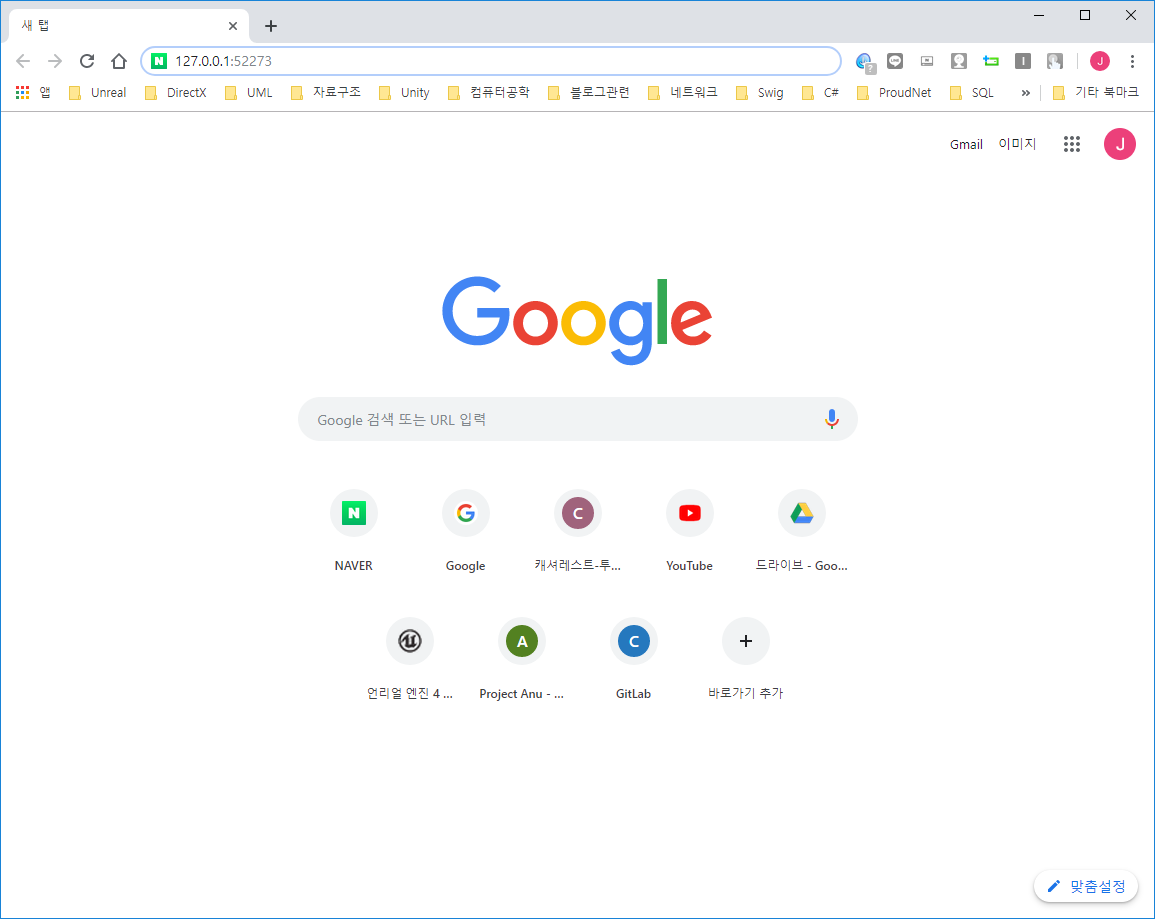
Task: Open the Chrome three-dot menu
Action: point(1132,61)
